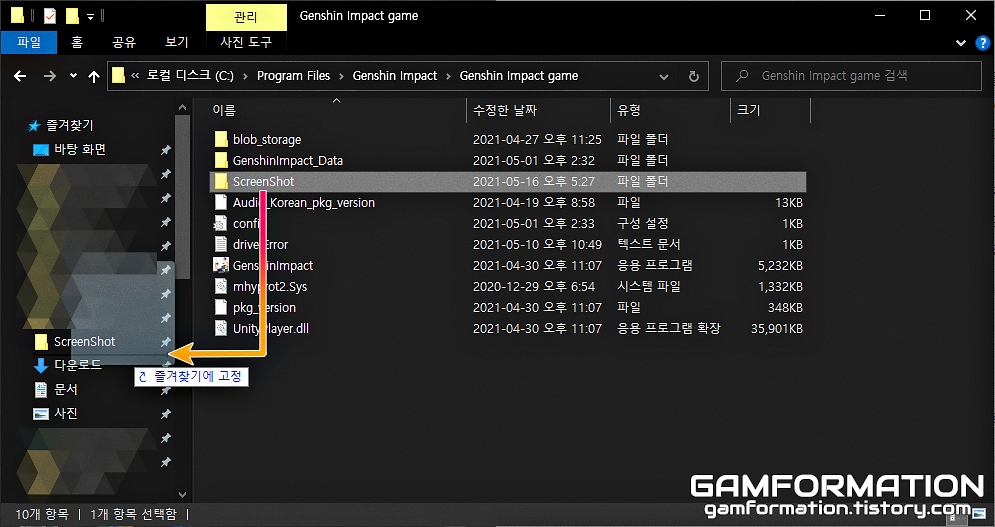This screenshot has height=527, width=995.
Task: Open the 파일 menu tab
Action: [29, 42]
